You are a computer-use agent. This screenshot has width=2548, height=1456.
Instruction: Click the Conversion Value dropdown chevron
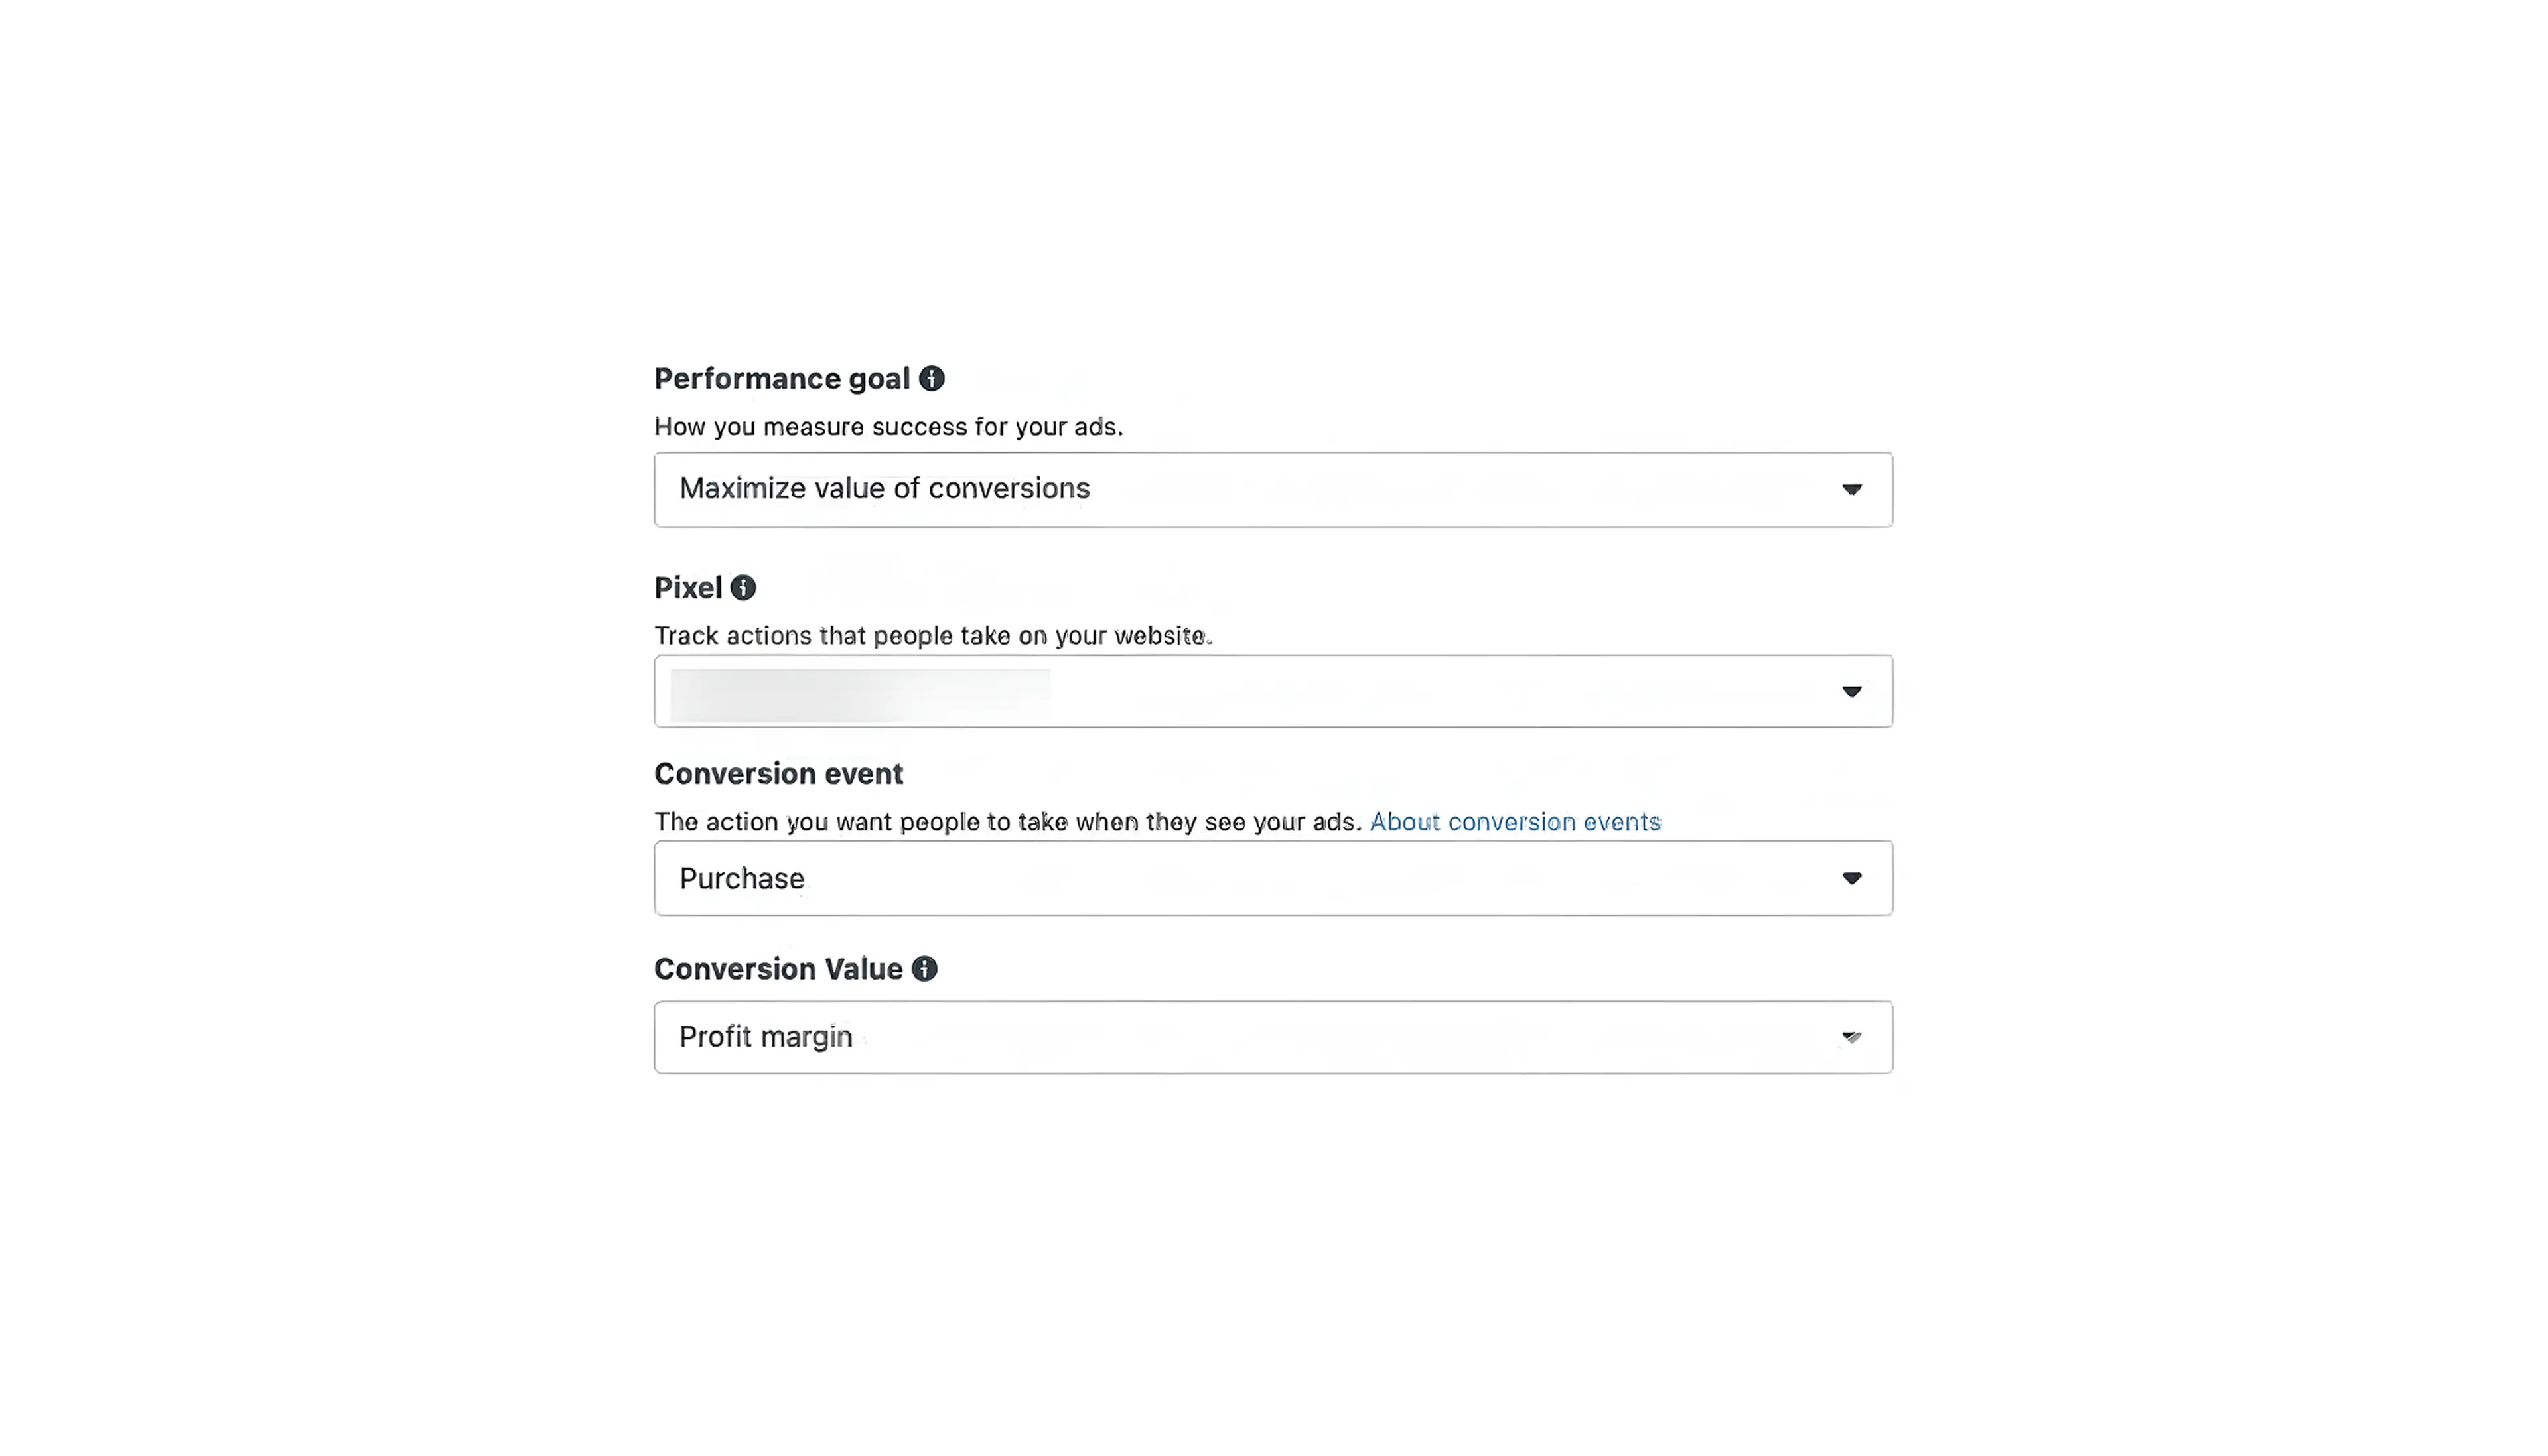[1852, 1037]
